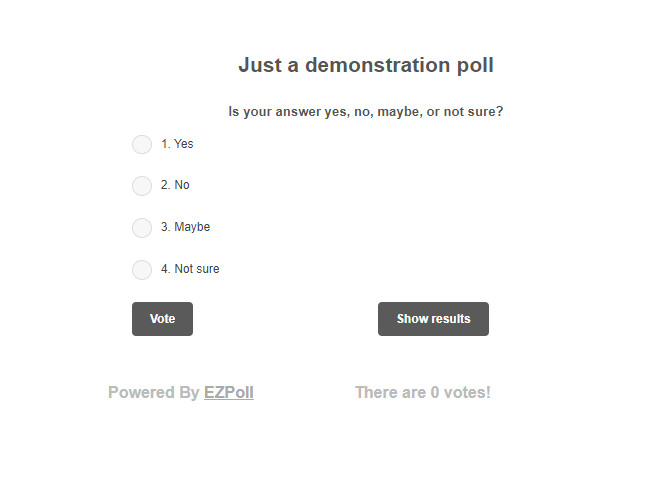Image resolution: width=663 pixels, height=497 pixels.
Task: Click the '2. No' option label
Action: [x=175, y=185]
